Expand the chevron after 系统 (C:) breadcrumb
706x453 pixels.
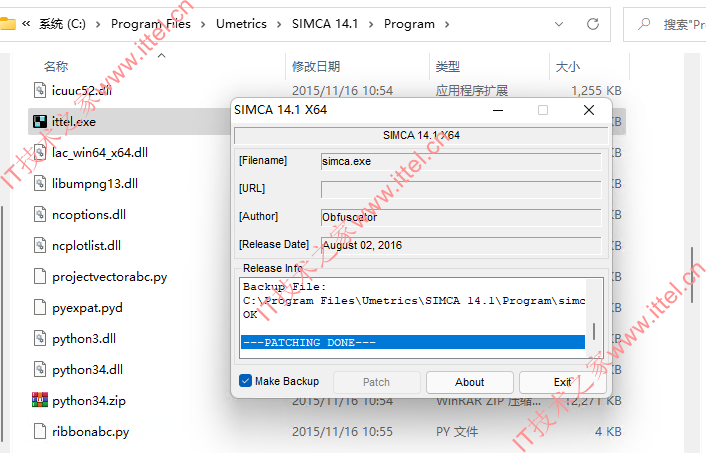click(98, 24)
